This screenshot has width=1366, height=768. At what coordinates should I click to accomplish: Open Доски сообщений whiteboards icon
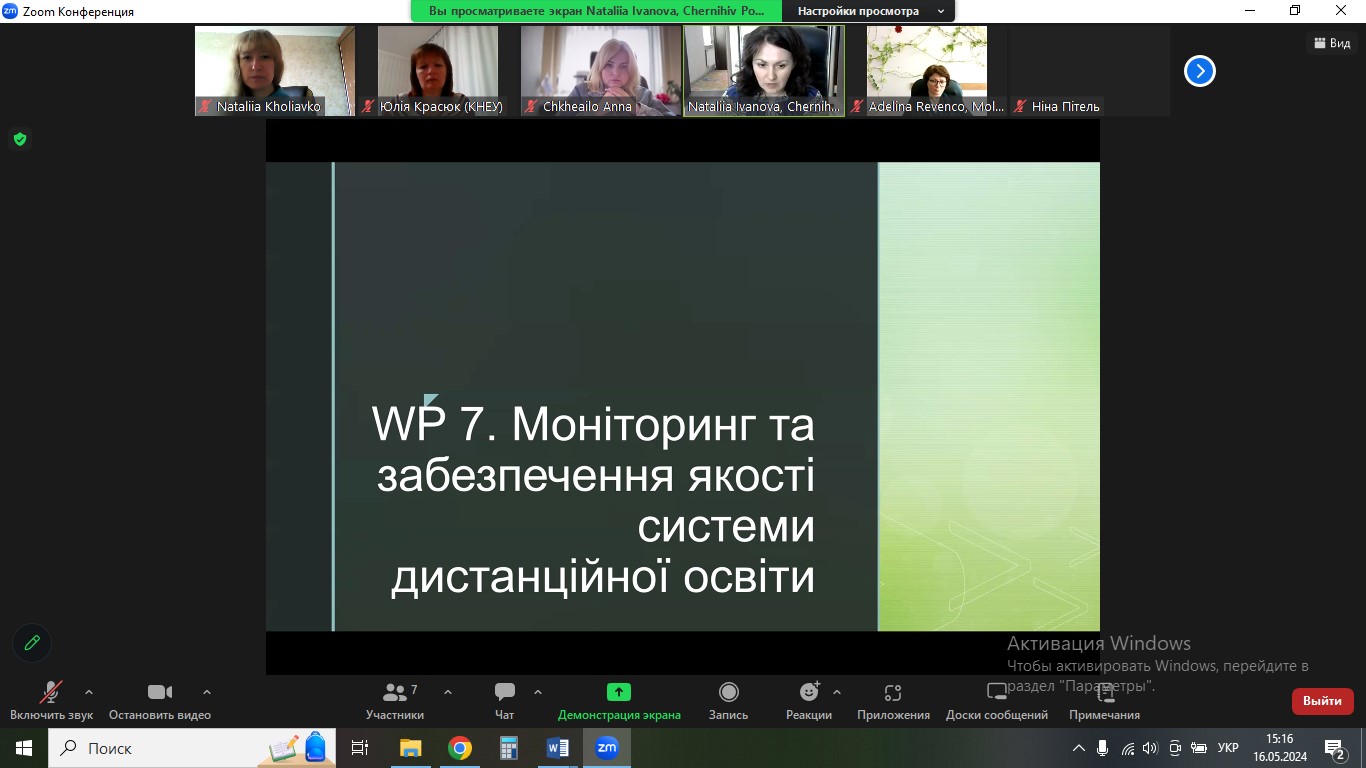point(997,692)
